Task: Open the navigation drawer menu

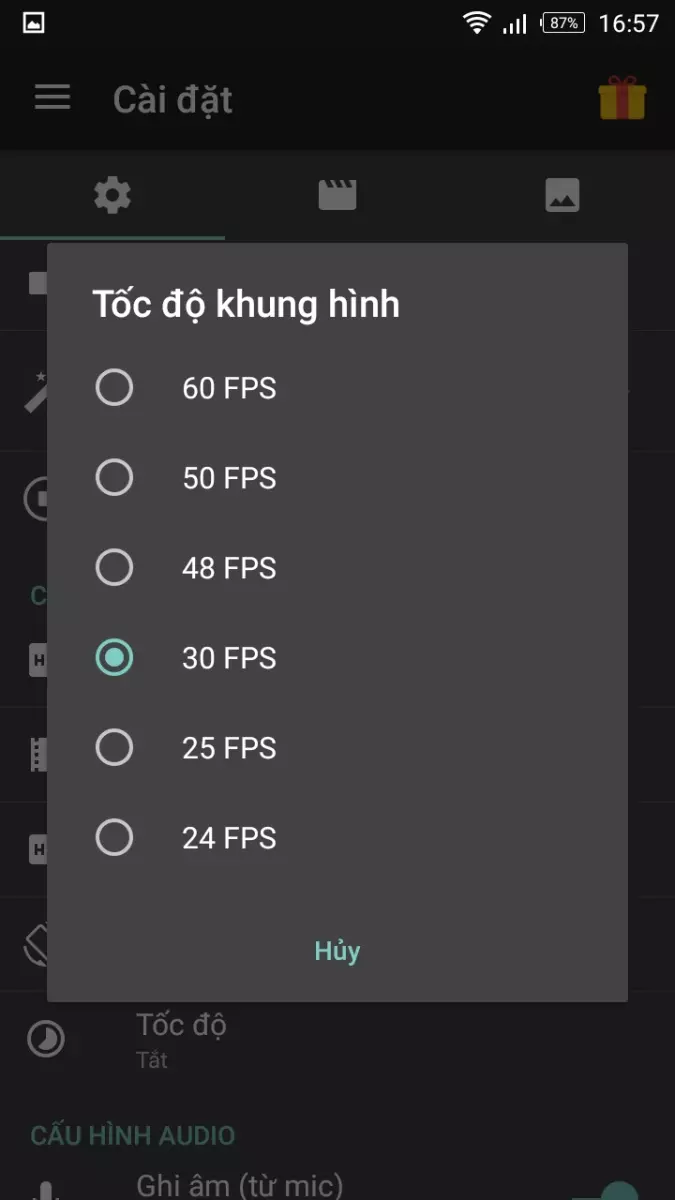Action: (x=52, y=97)
